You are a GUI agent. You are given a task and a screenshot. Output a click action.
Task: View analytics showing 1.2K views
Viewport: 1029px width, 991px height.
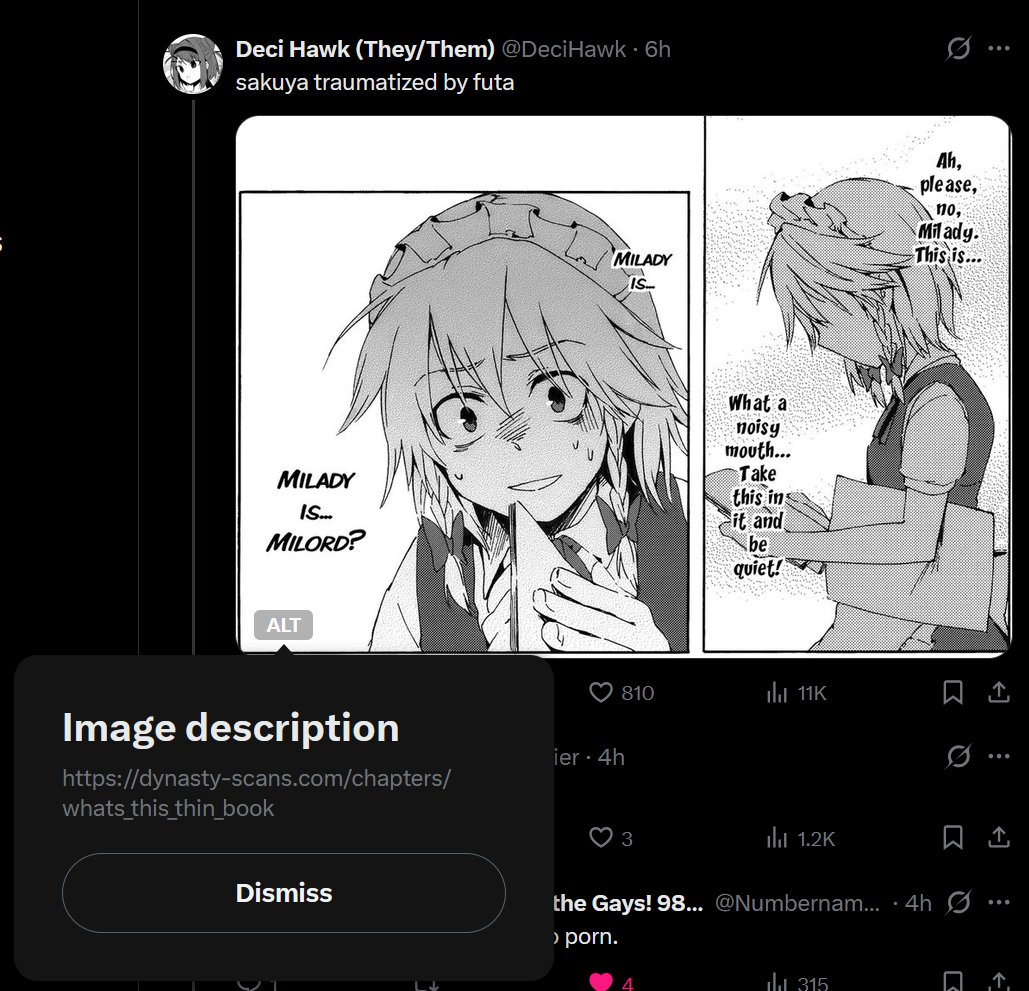[800, 838]
